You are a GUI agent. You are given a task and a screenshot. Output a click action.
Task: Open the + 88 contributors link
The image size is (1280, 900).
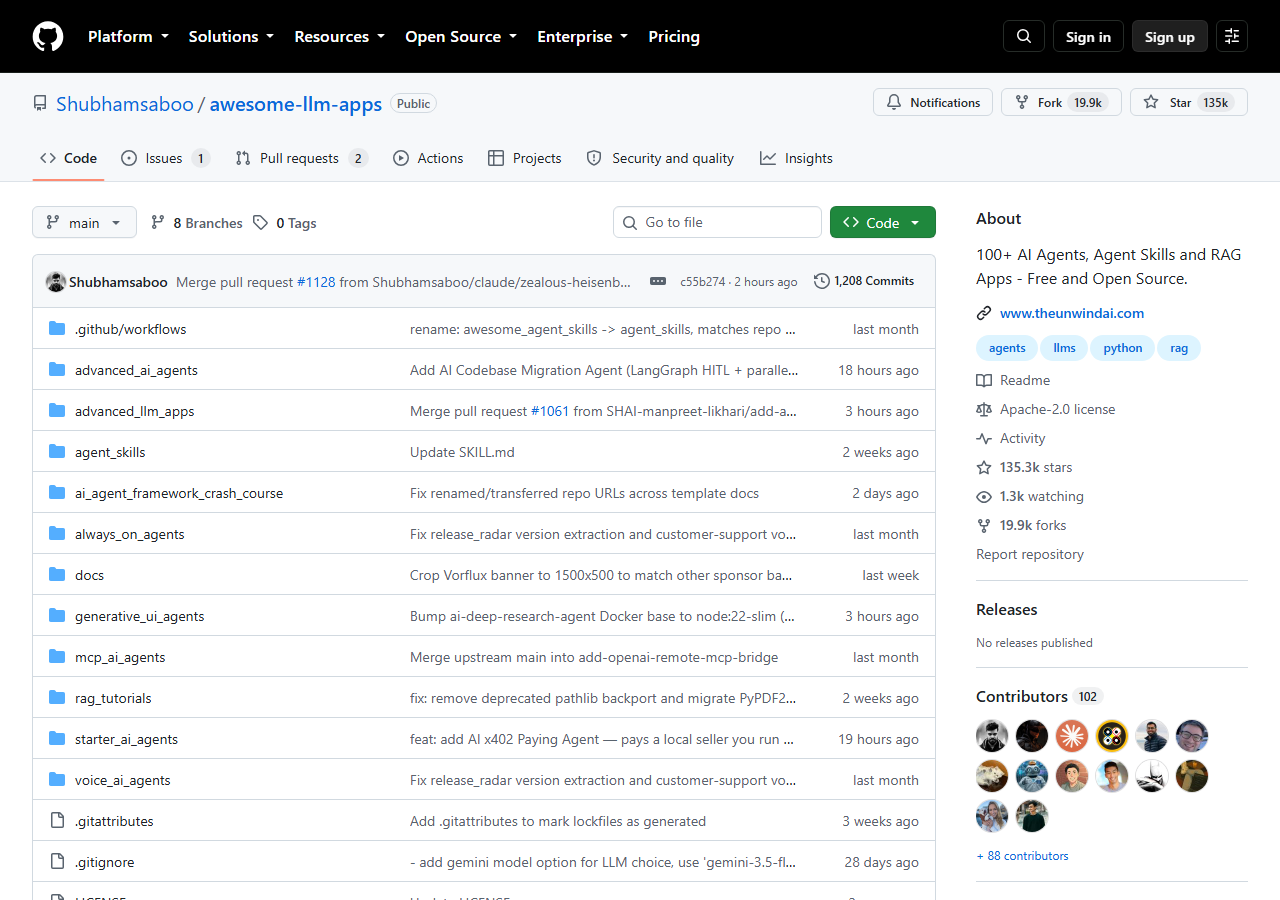1022,856
